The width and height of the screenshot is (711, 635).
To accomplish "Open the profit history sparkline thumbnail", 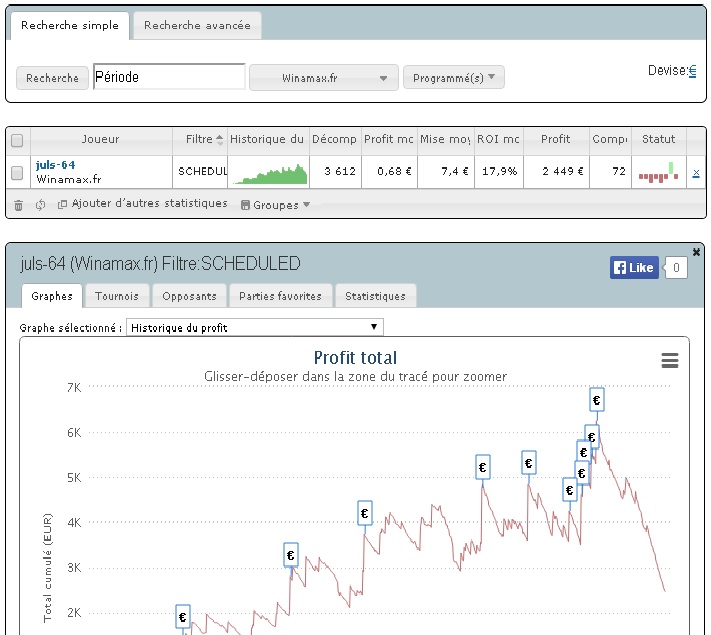I will 268,172.
